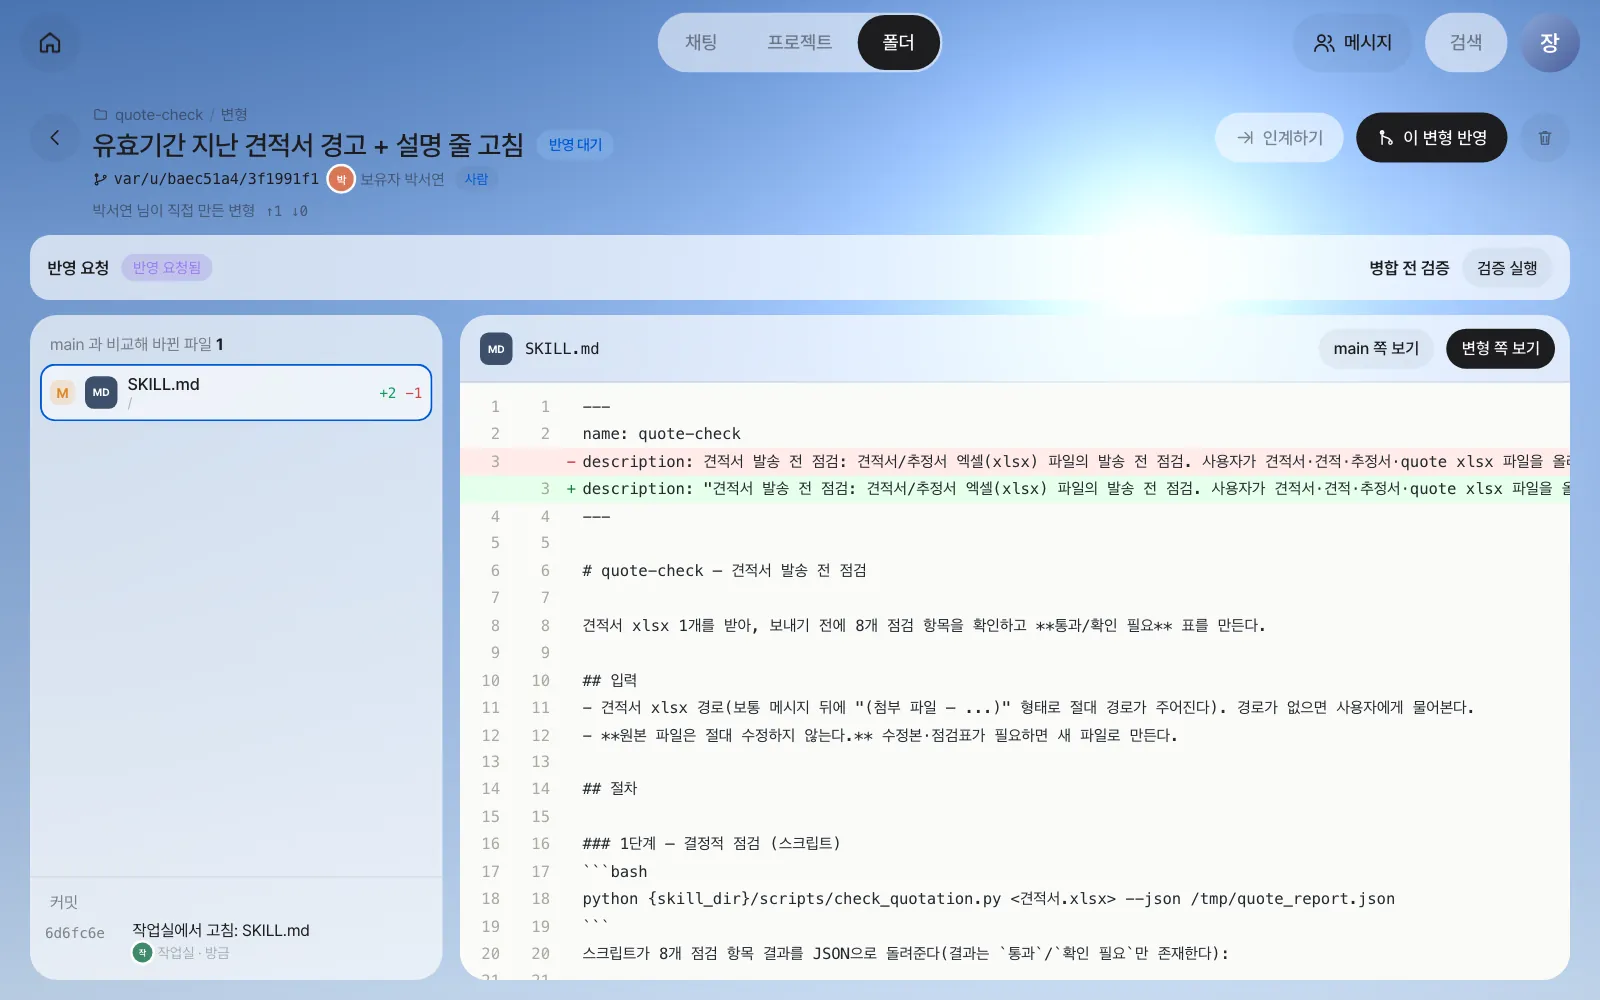
Task: Switch to the 프로젝트 tab
Action: 799,42
